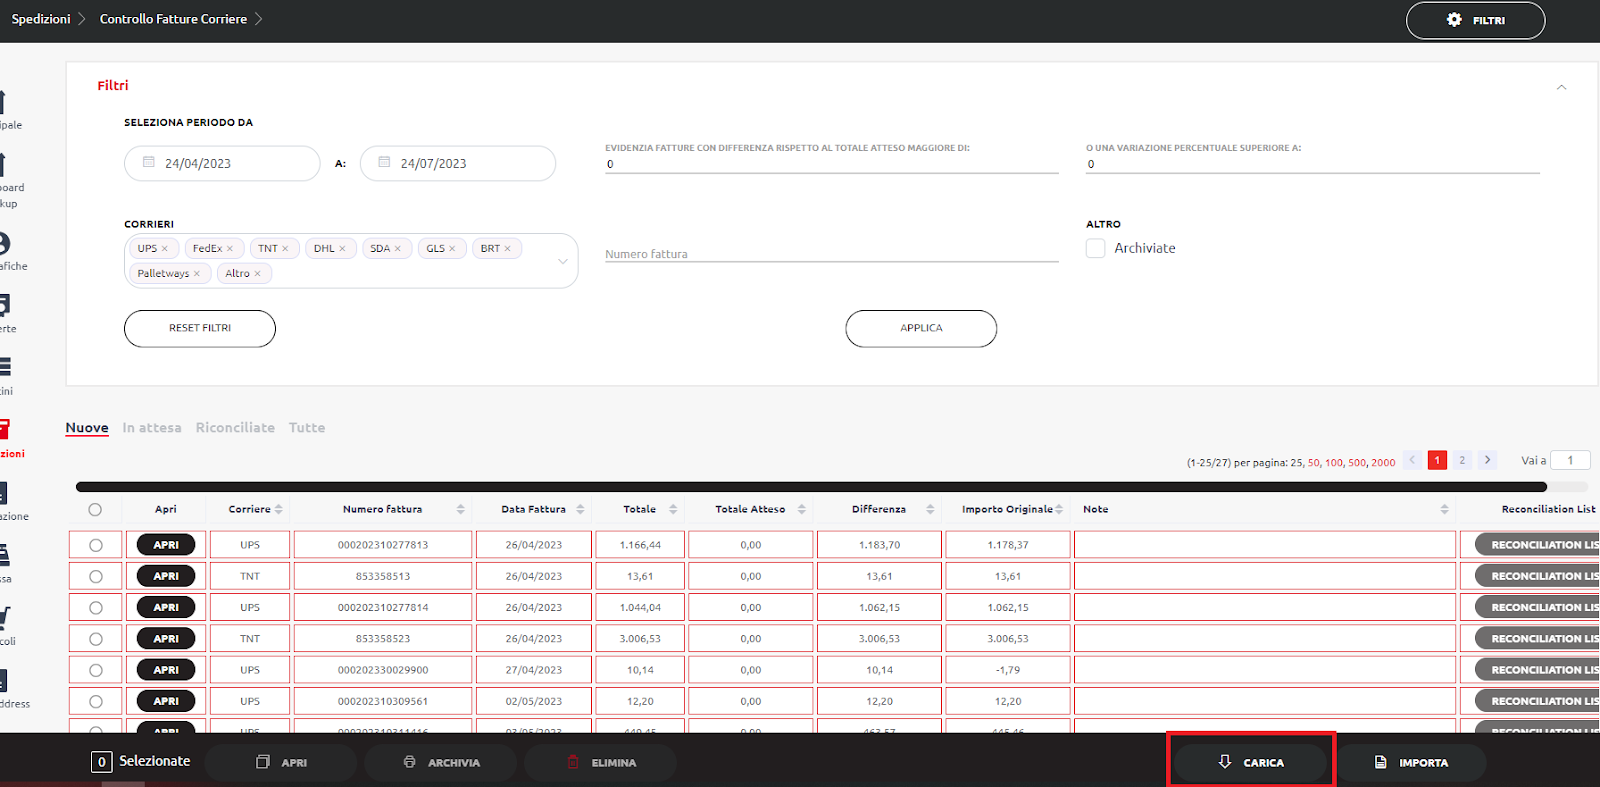1600x787 pixels.
Task: Sort table by Totale Atteso column
Action: [x=802, y=510]
